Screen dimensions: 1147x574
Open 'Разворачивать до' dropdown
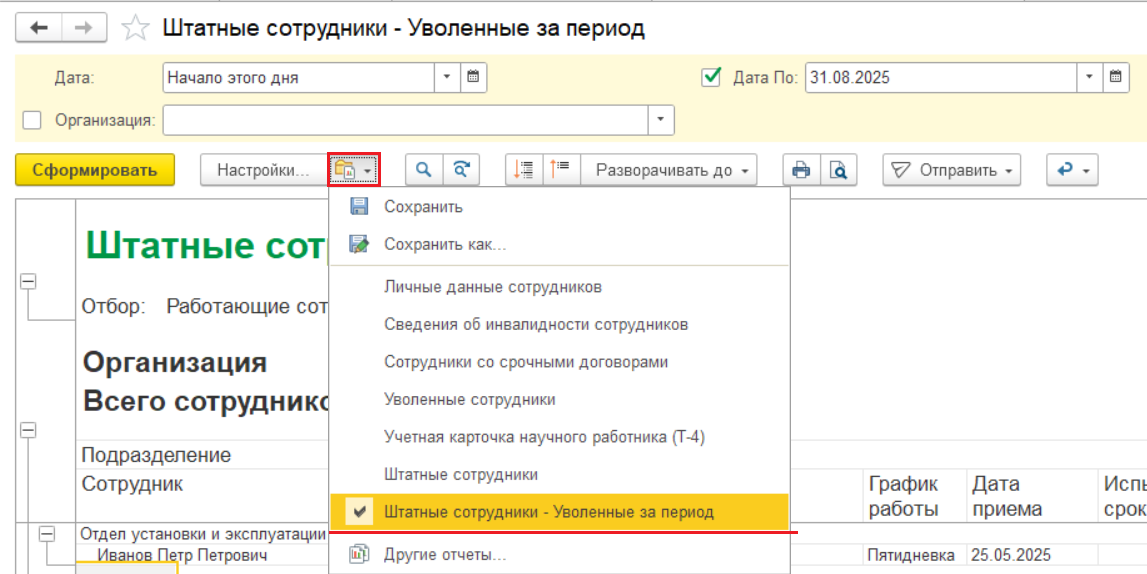(x=669, y=170)
